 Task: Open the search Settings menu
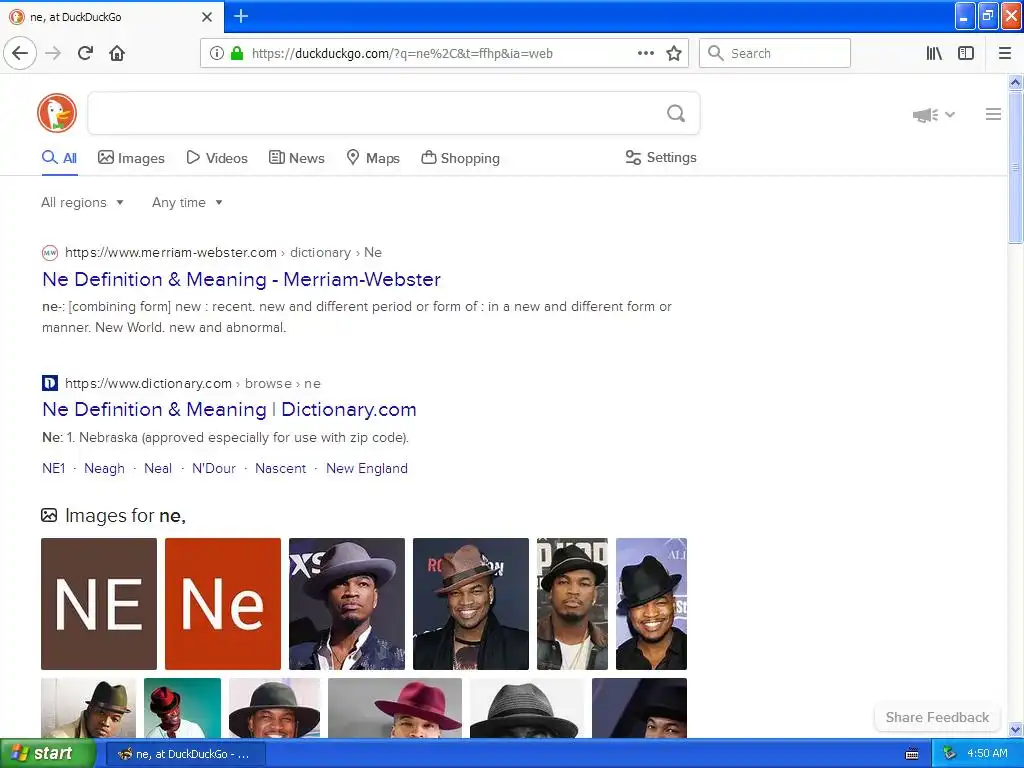point(661,157)
